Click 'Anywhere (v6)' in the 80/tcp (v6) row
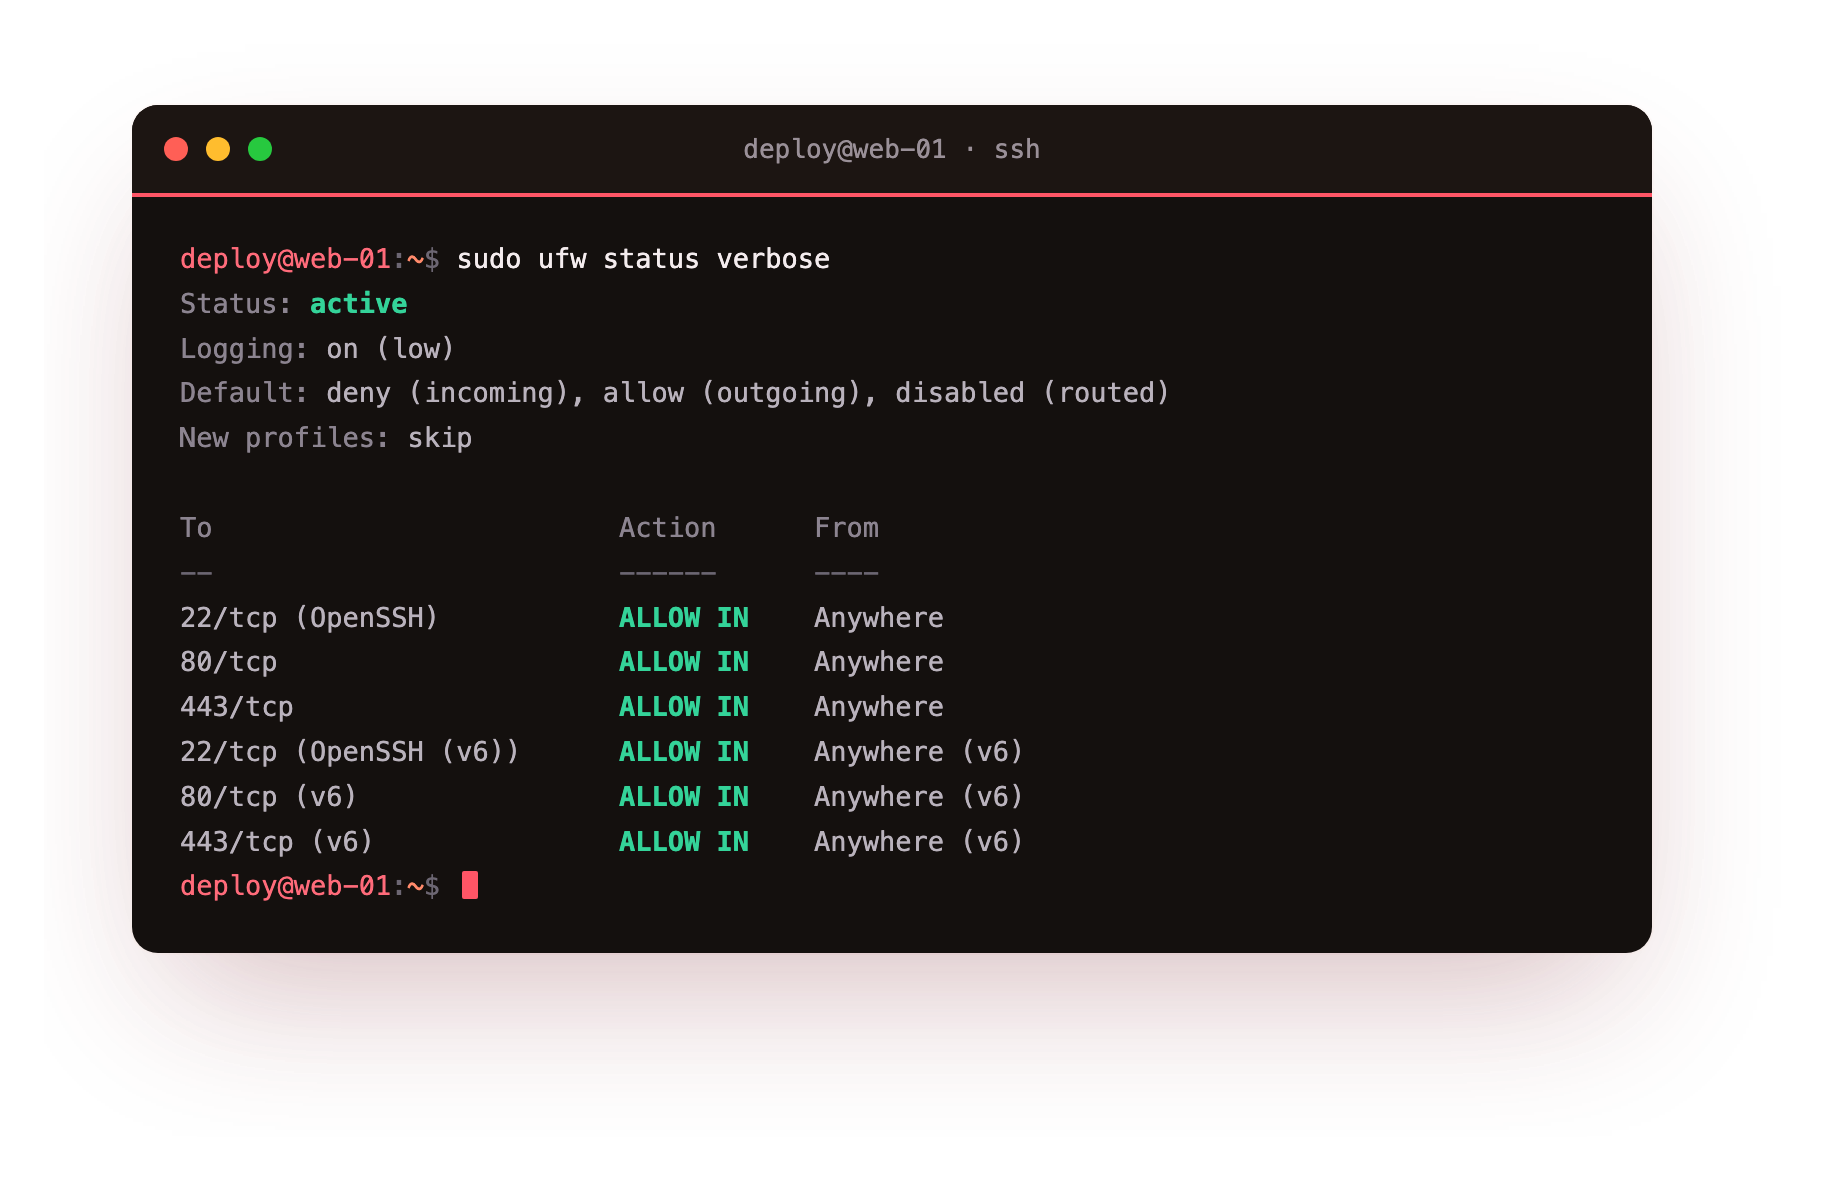 point(919,797)
